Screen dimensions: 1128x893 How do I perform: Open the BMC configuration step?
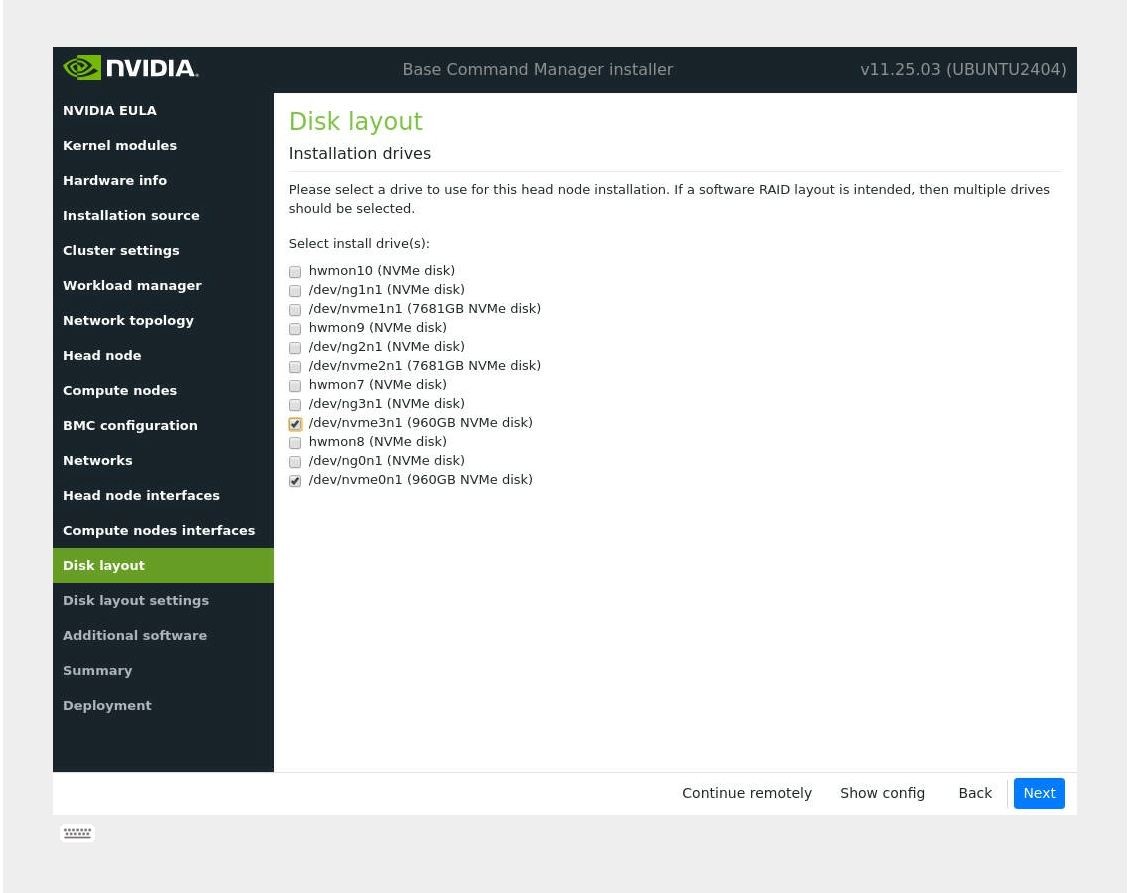[130, 425]
